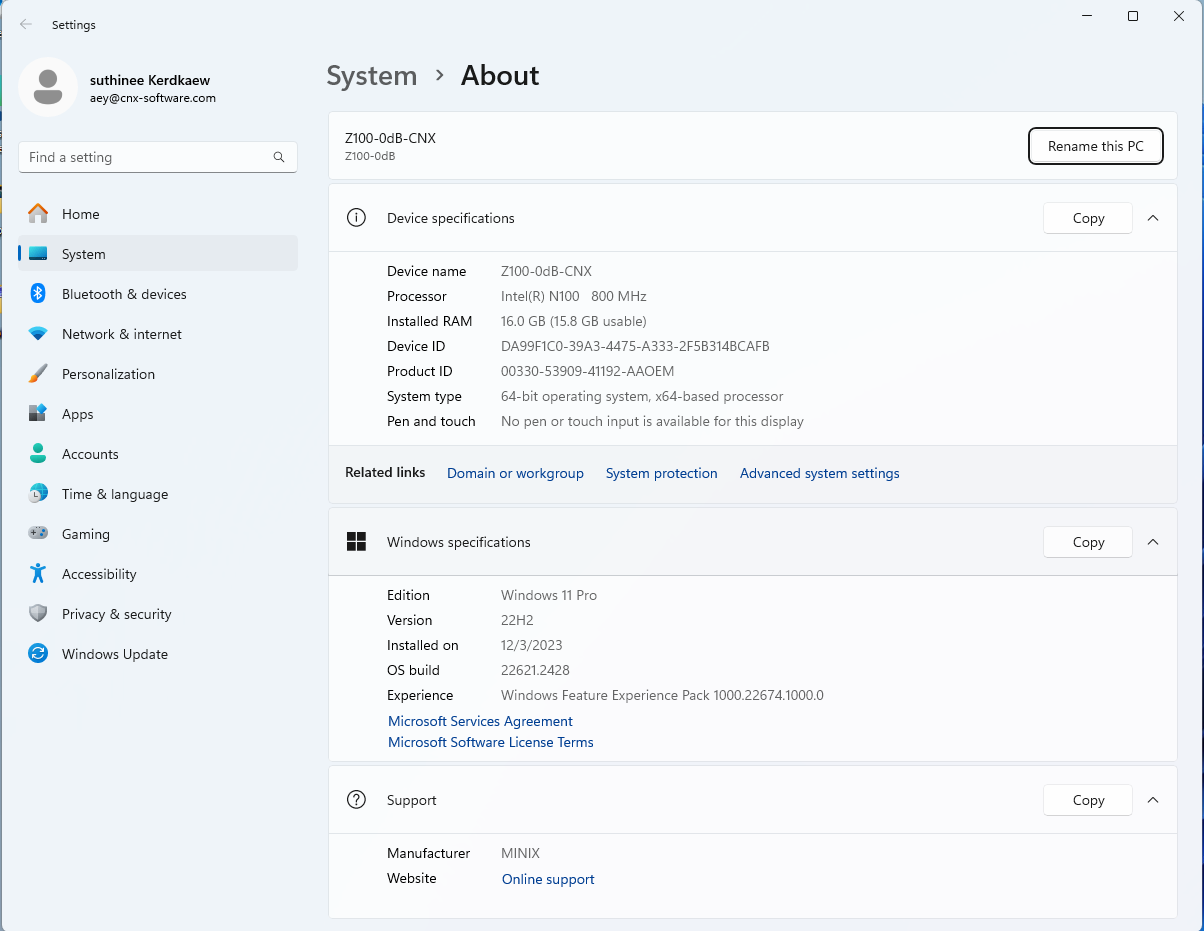
Task: Collapse the Windows specifications section
Action: (x=1153, y=542)
